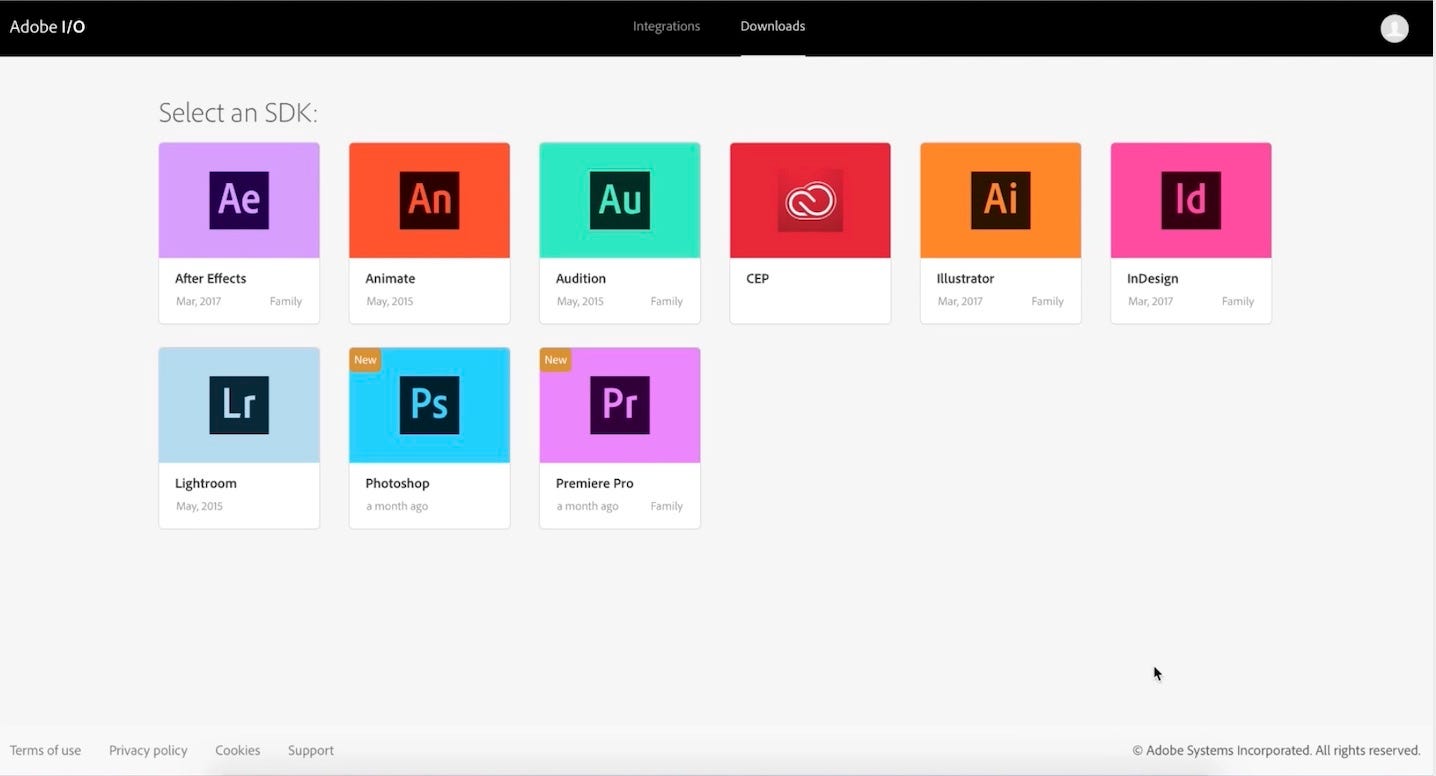The width and height of the screenshot is (1436, 776).
Task: Click Family label on Illustrator card
Action: 1048,301
